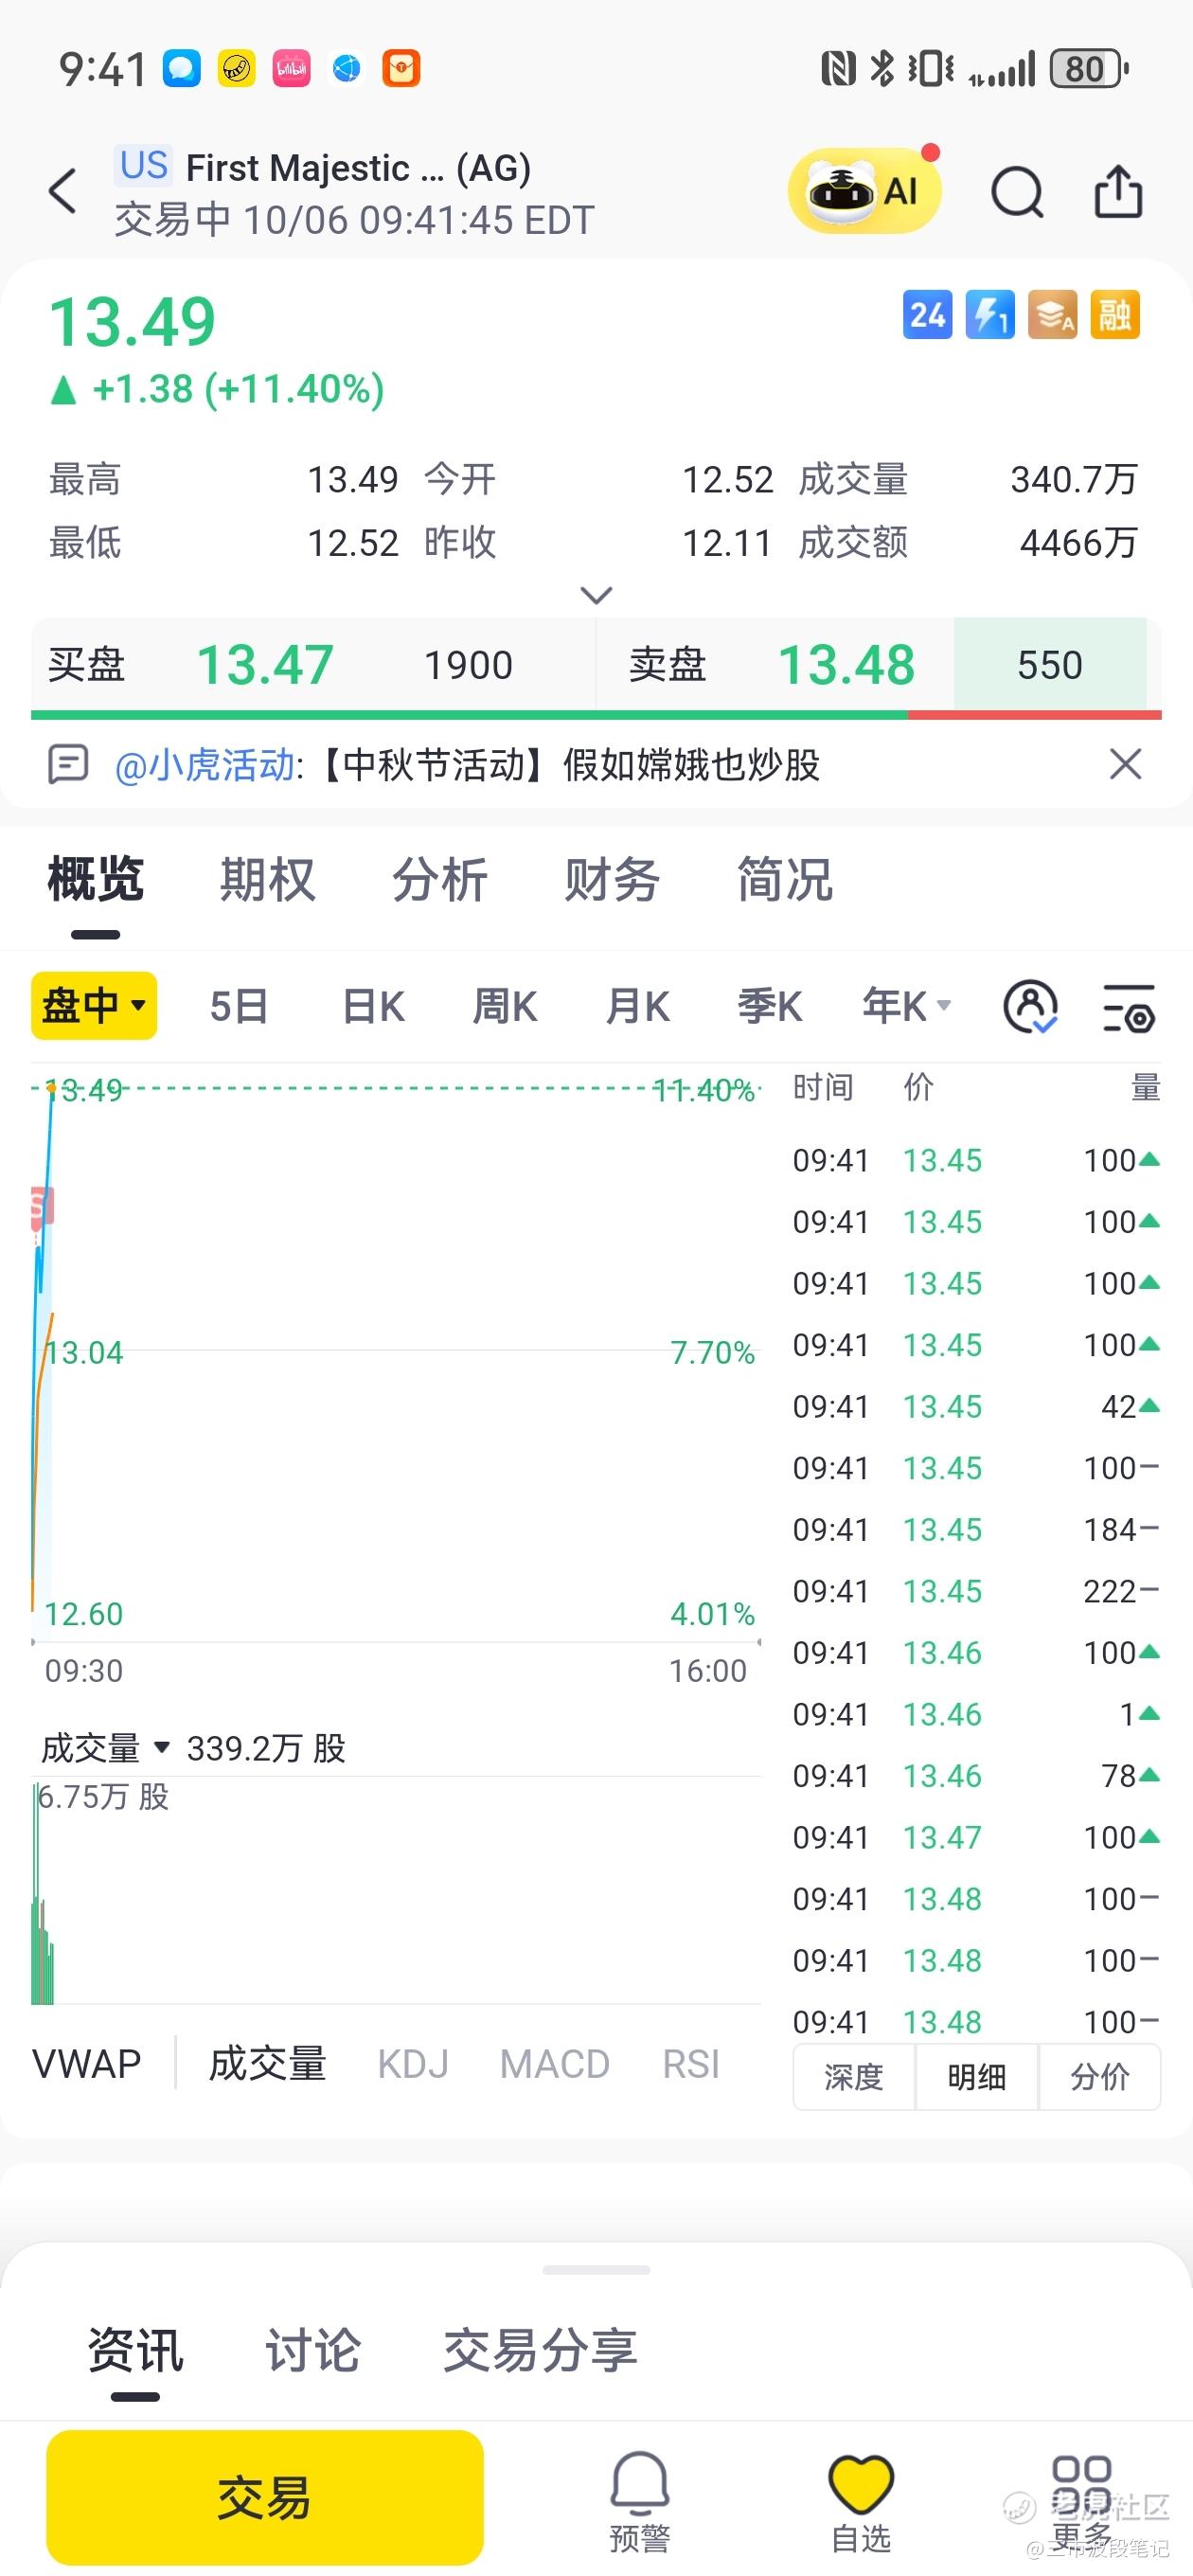Screen dimensions: 1193x2576
Task: Tap the trade row with volume 184
Action: [976, 1529]
